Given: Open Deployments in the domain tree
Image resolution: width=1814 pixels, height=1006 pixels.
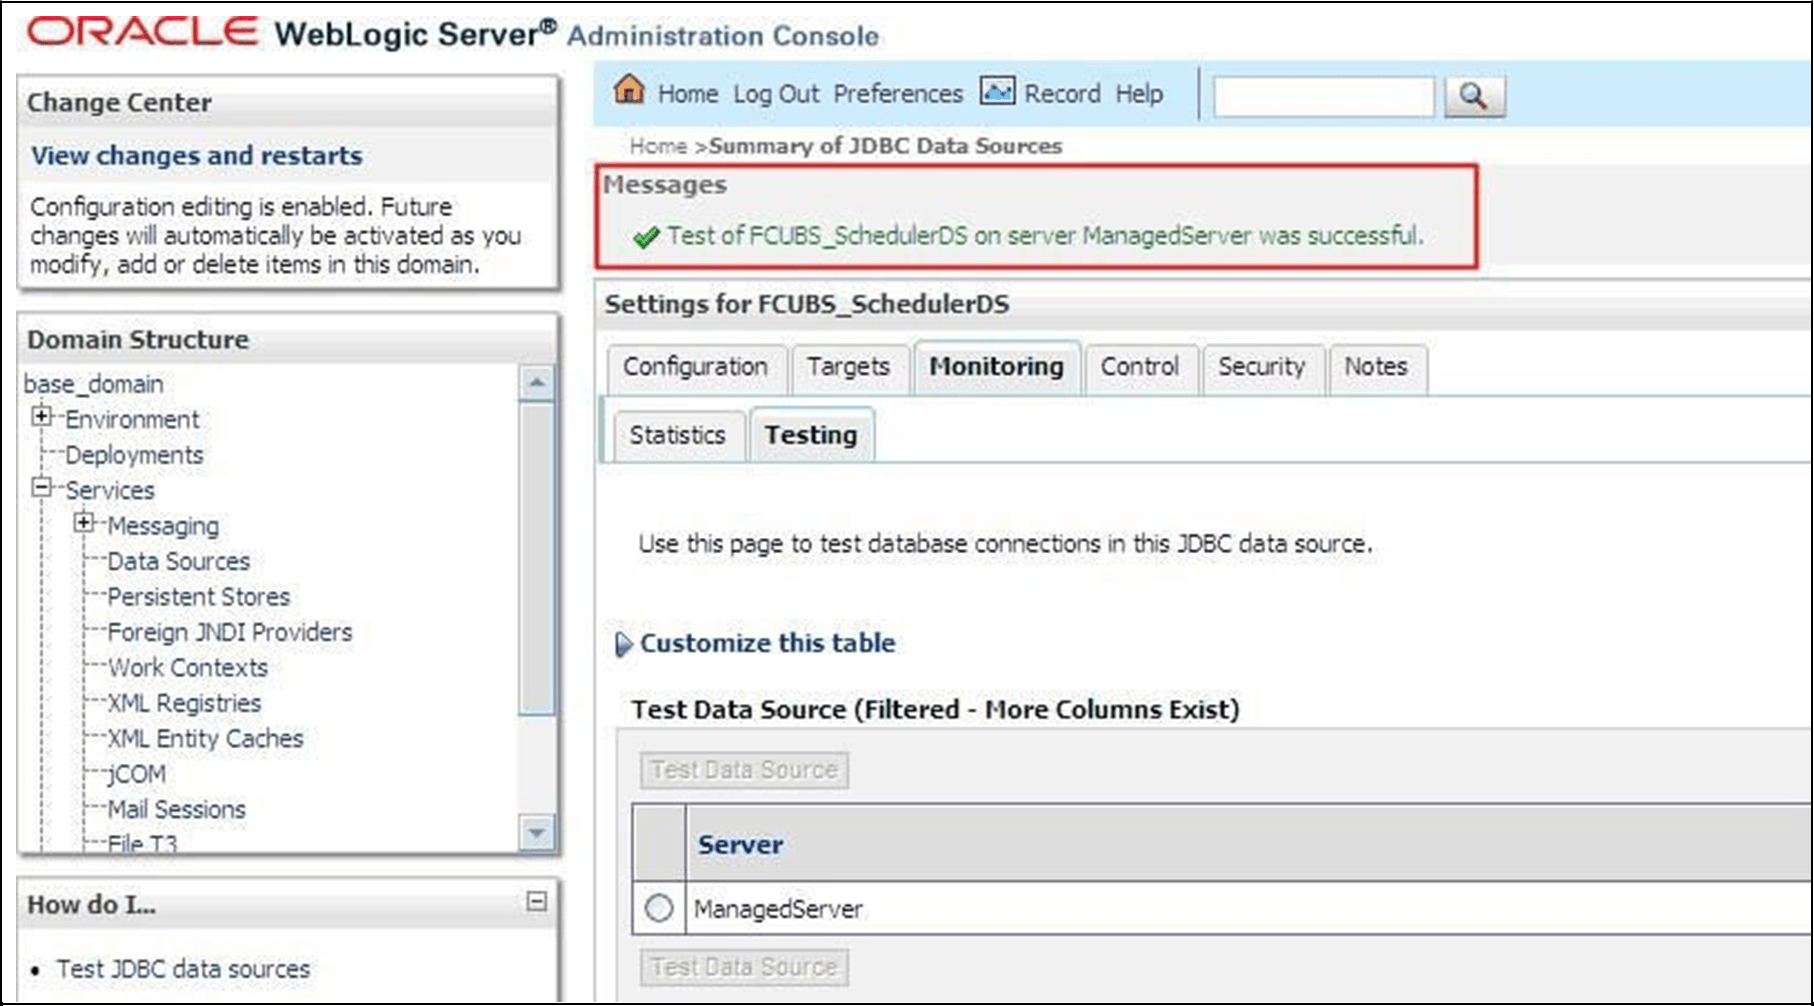Looking at the screenshot, I should pyautogui.click(x=134, y=455).
